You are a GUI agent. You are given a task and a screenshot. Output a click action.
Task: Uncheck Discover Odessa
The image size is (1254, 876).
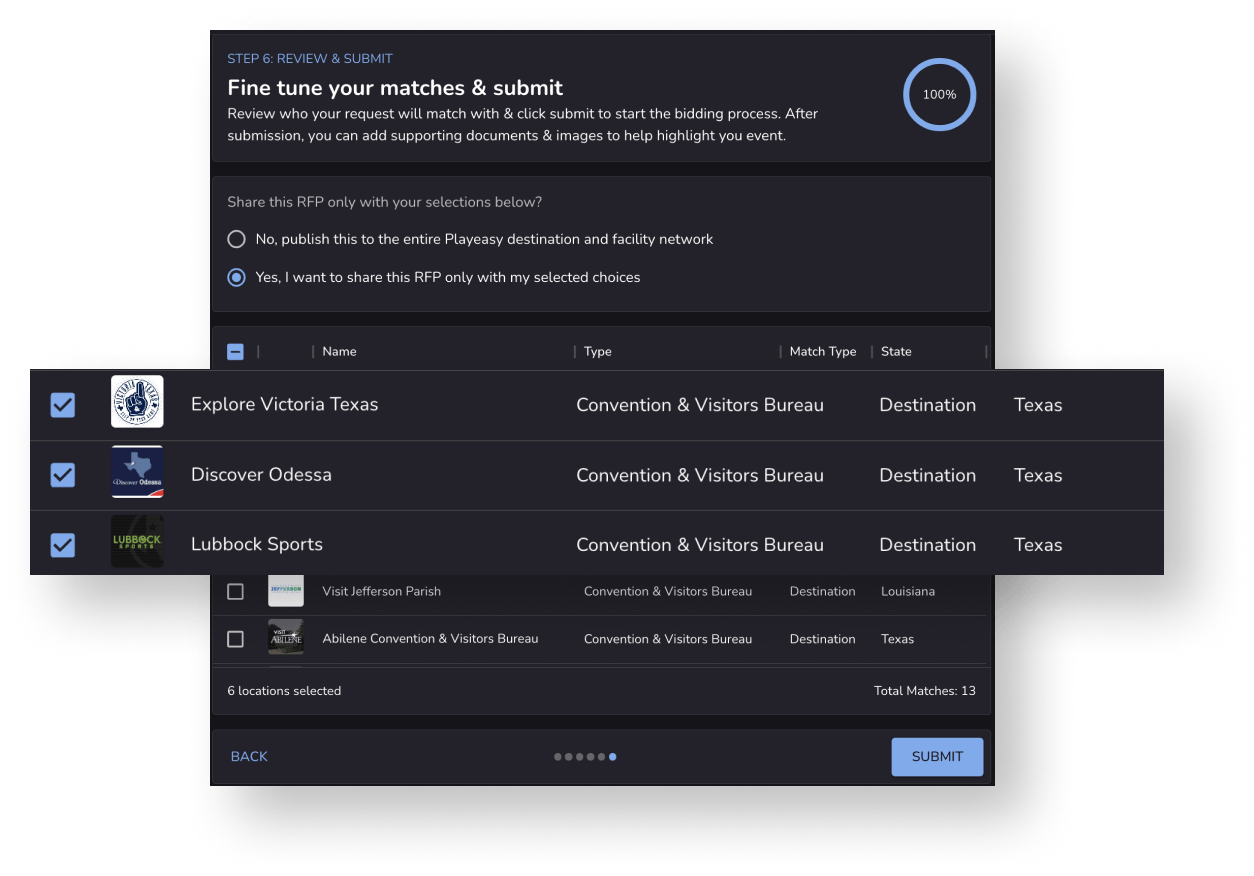tap(62, 475)
